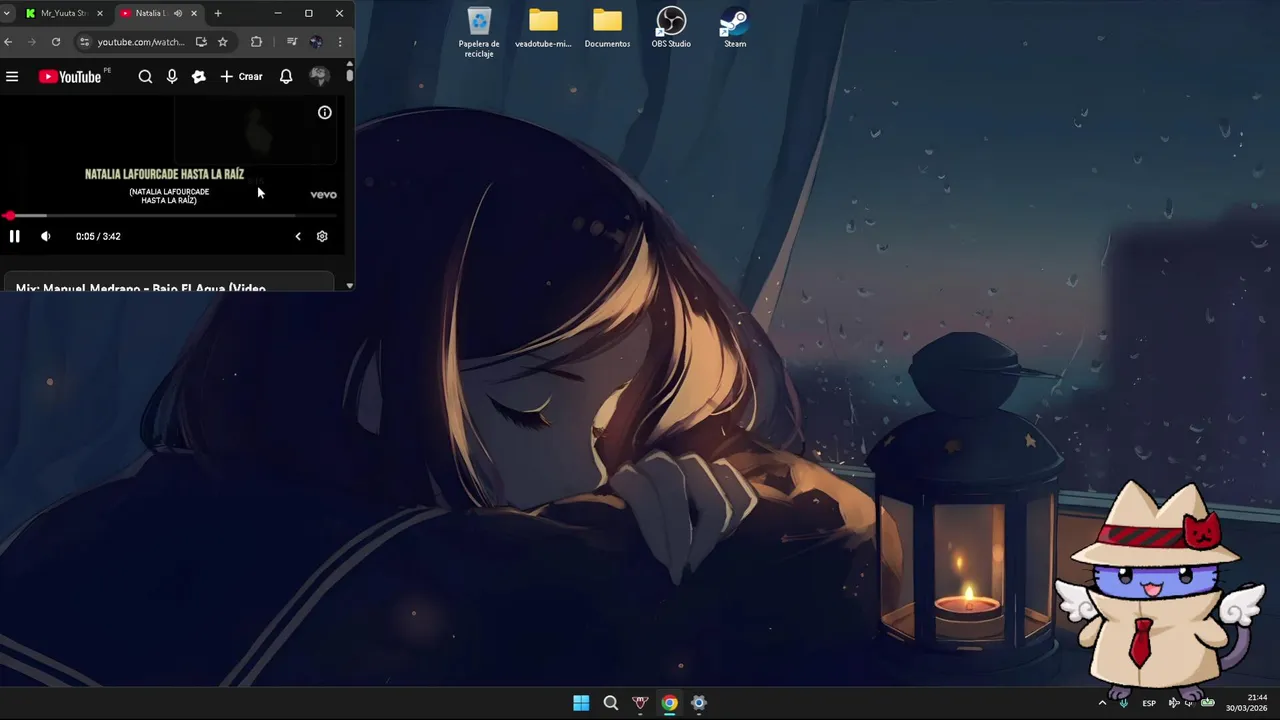
Task: Click the vevo logo on the video
Action: coord(323,195)
